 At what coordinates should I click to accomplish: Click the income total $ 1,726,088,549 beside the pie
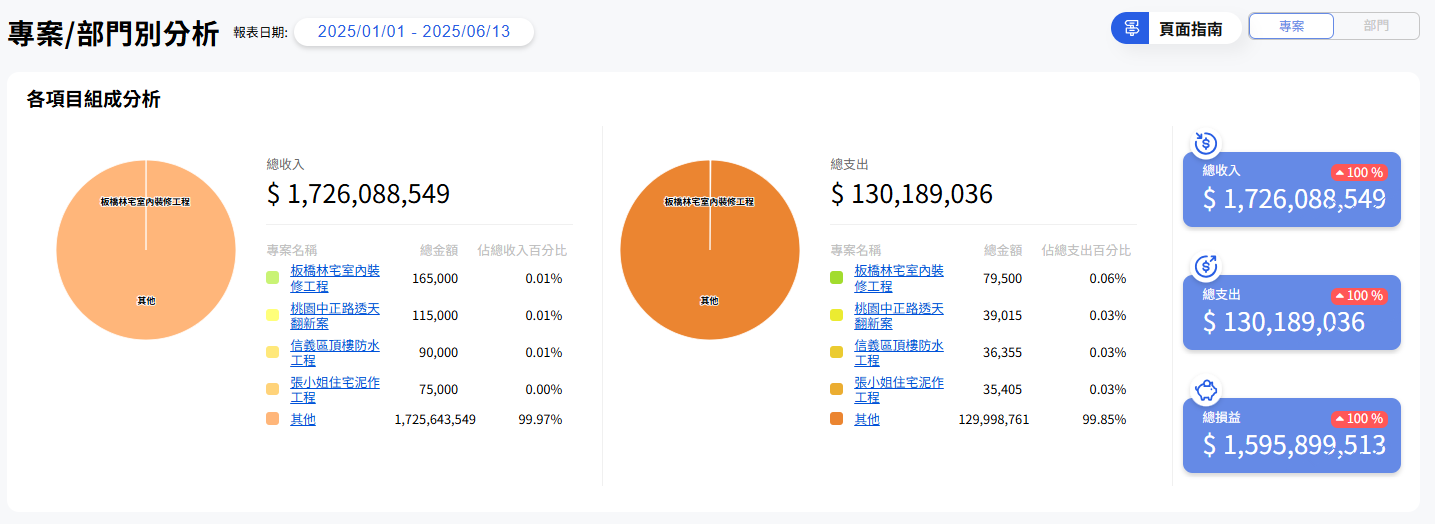[x=358, y=194]
